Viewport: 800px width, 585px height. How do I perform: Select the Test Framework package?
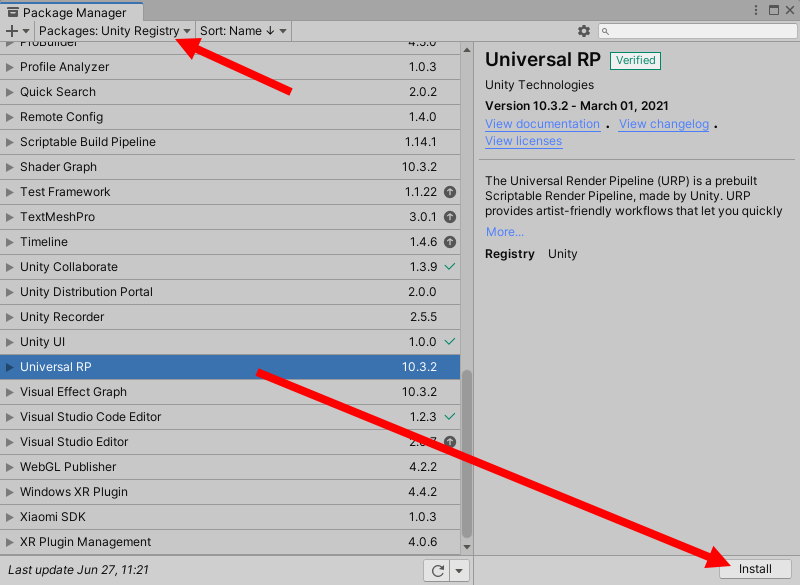(230, 192)
